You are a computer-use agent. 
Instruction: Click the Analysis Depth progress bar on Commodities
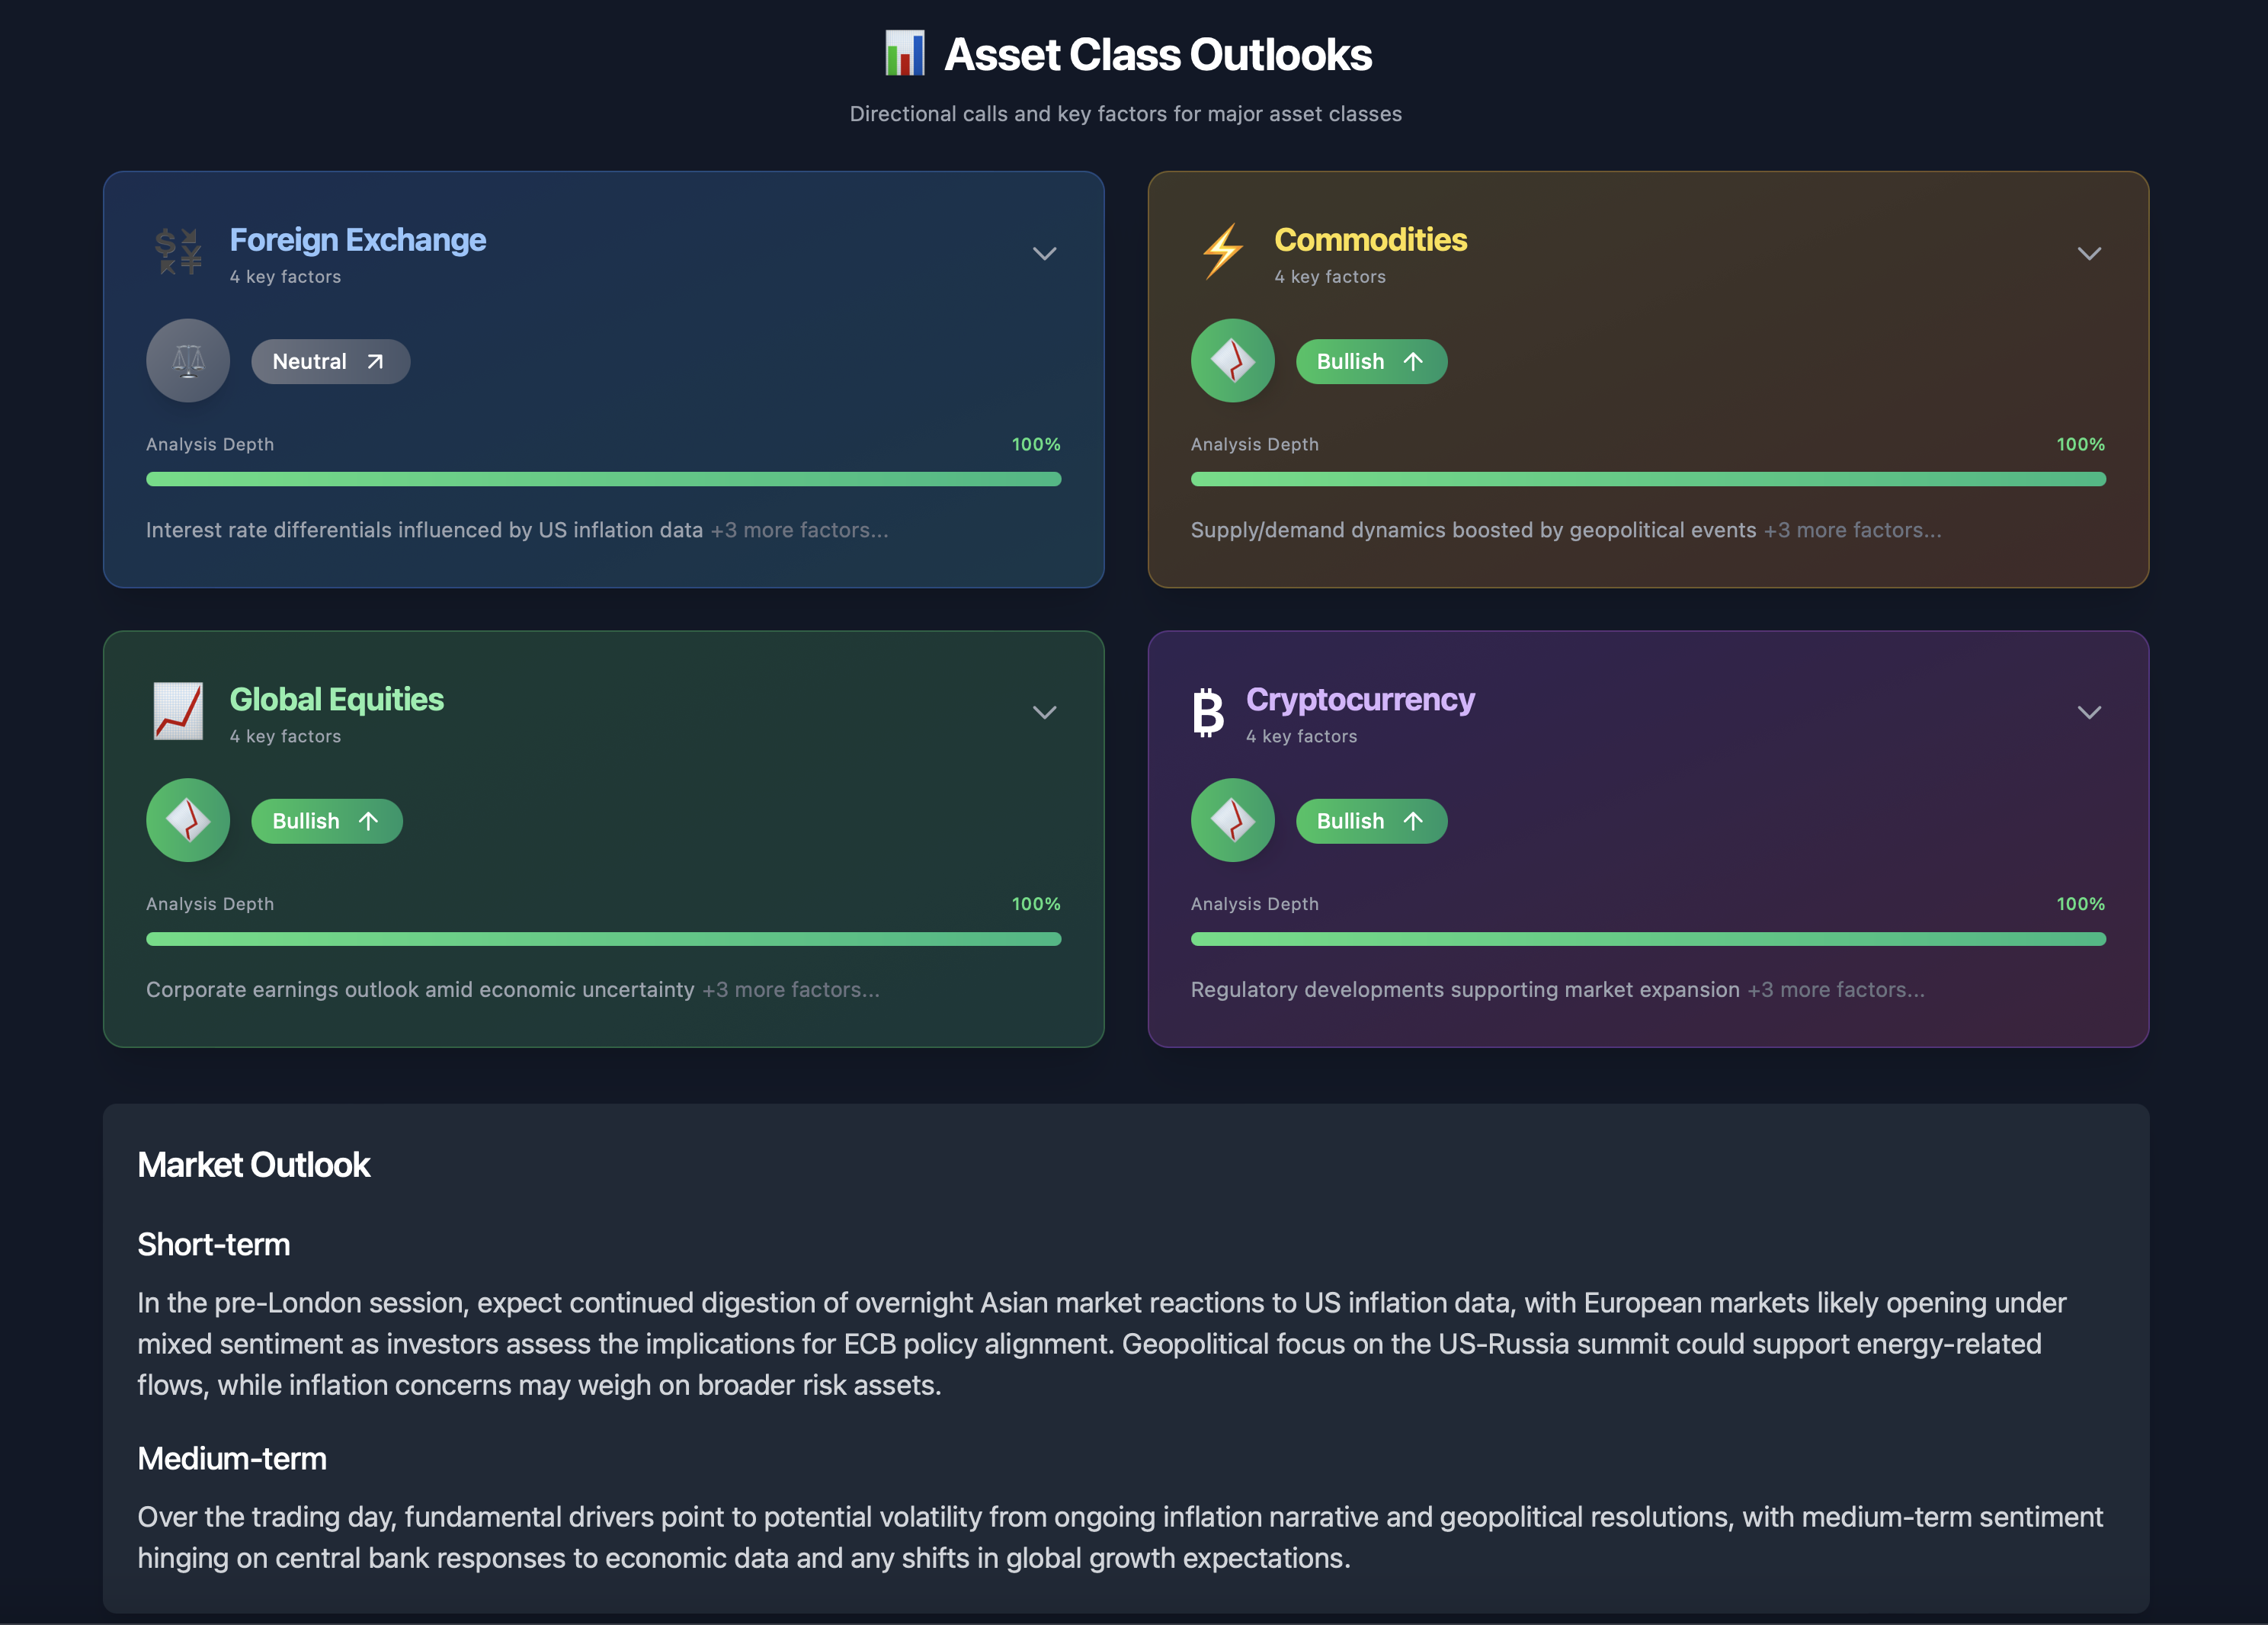1648,479
